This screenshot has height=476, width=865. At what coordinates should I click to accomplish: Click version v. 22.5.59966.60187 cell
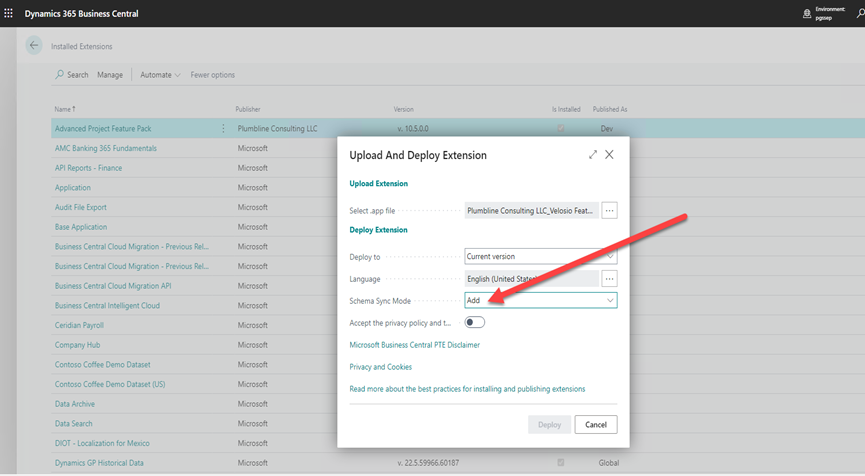coord(428,463)
